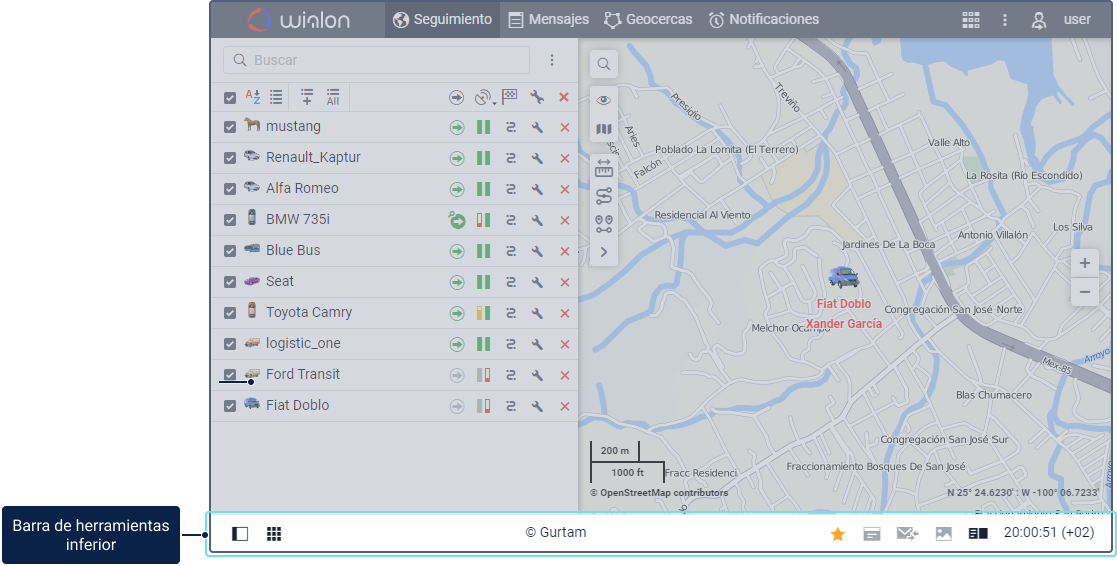Toggle the work area panel icon
Viewport: 1117px width, 566px height.
[240, 533]
